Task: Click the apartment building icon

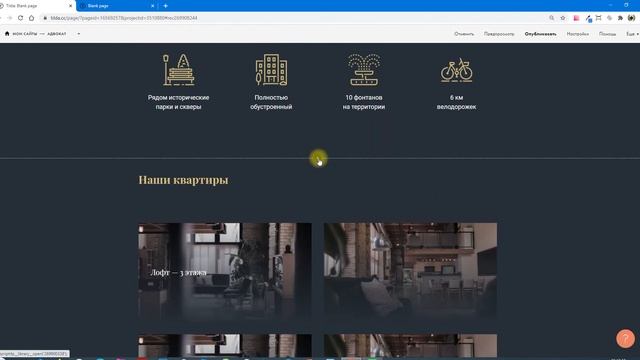Action: (x=271, y=70)
